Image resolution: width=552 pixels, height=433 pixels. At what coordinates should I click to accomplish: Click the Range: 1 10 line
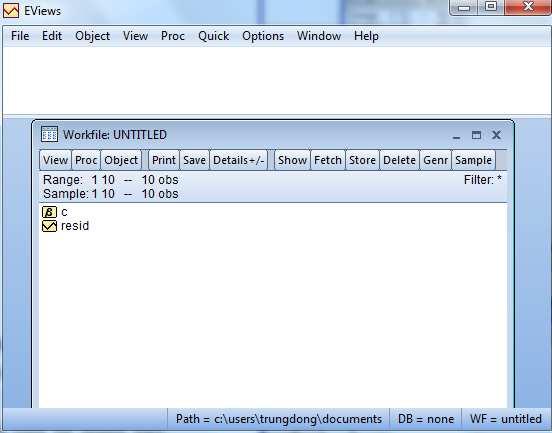click(111, 180)
